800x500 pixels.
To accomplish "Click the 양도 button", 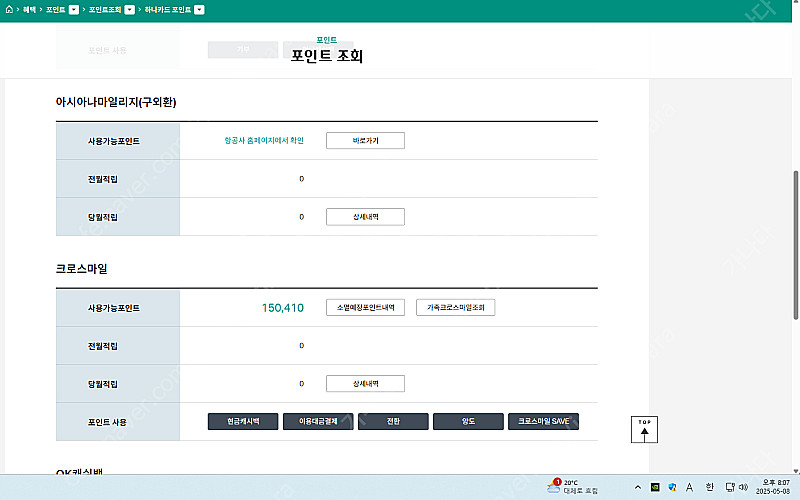I will click(x=468, y=421).
